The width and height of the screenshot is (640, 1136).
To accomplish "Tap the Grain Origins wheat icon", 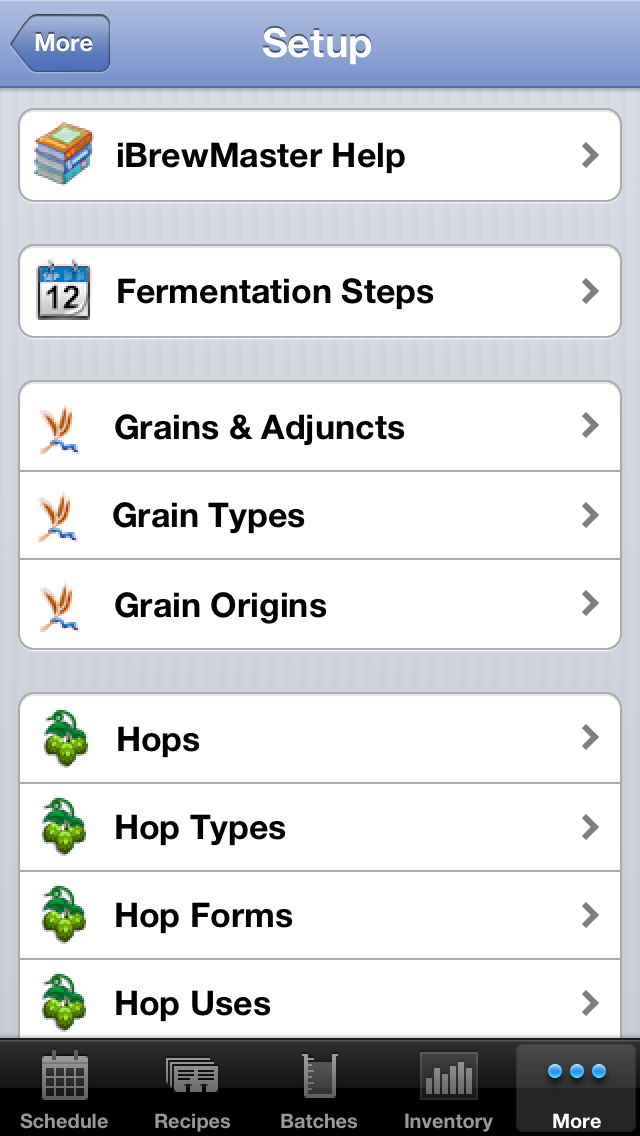I will 60,606.
